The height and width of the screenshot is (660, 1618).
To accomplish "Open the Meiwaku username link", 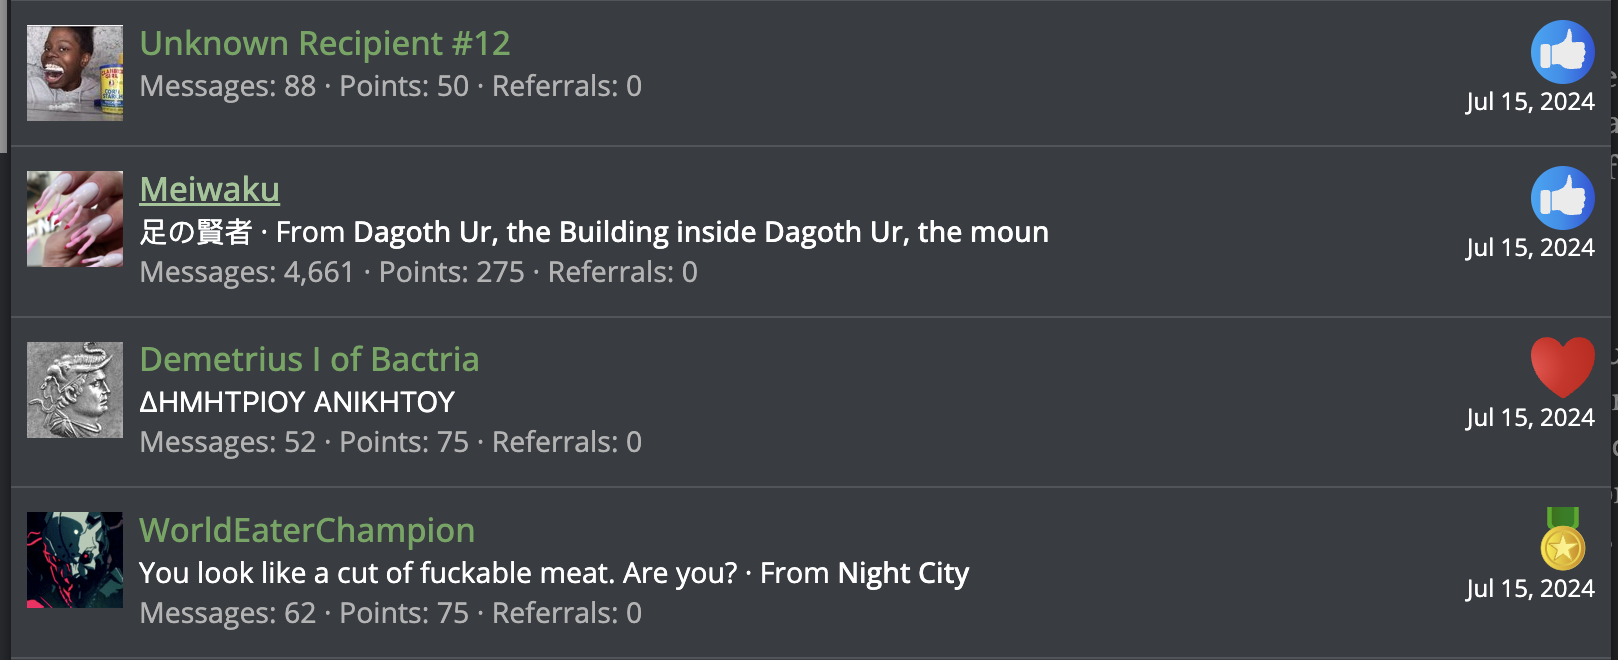I will [x=210, y=190].
